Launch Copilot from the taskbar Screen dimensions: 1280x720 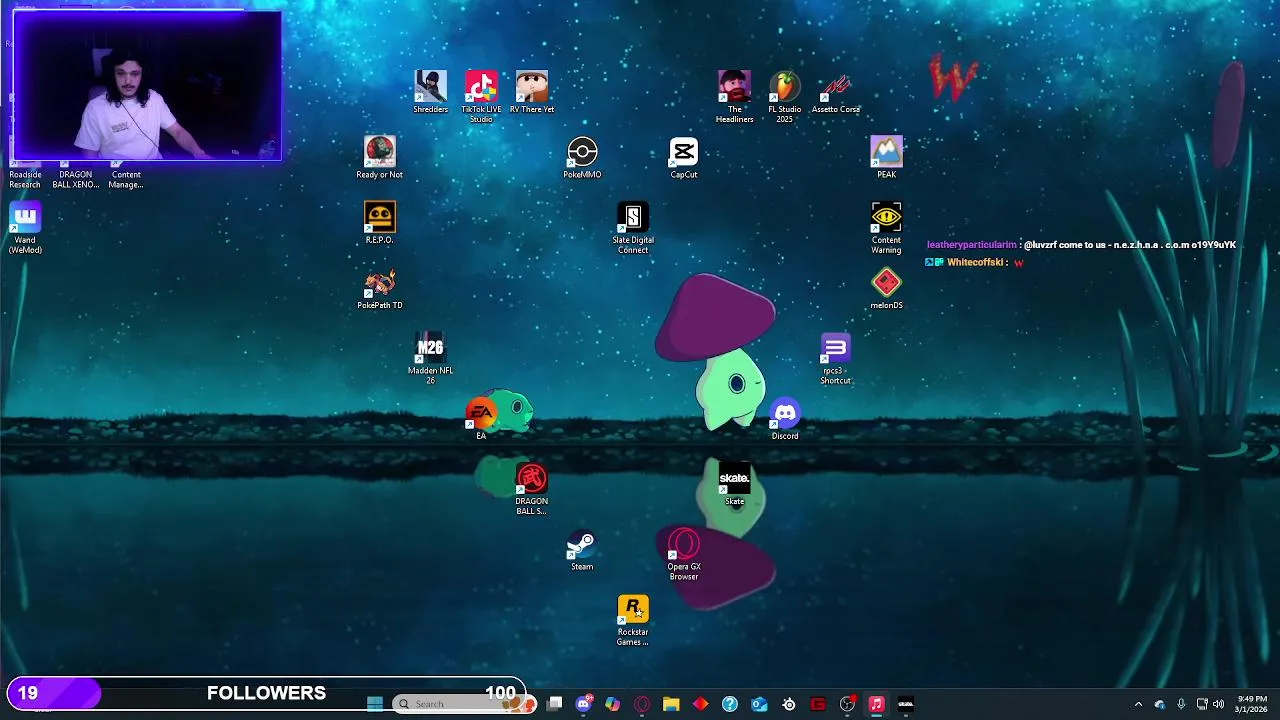(613, 704)
